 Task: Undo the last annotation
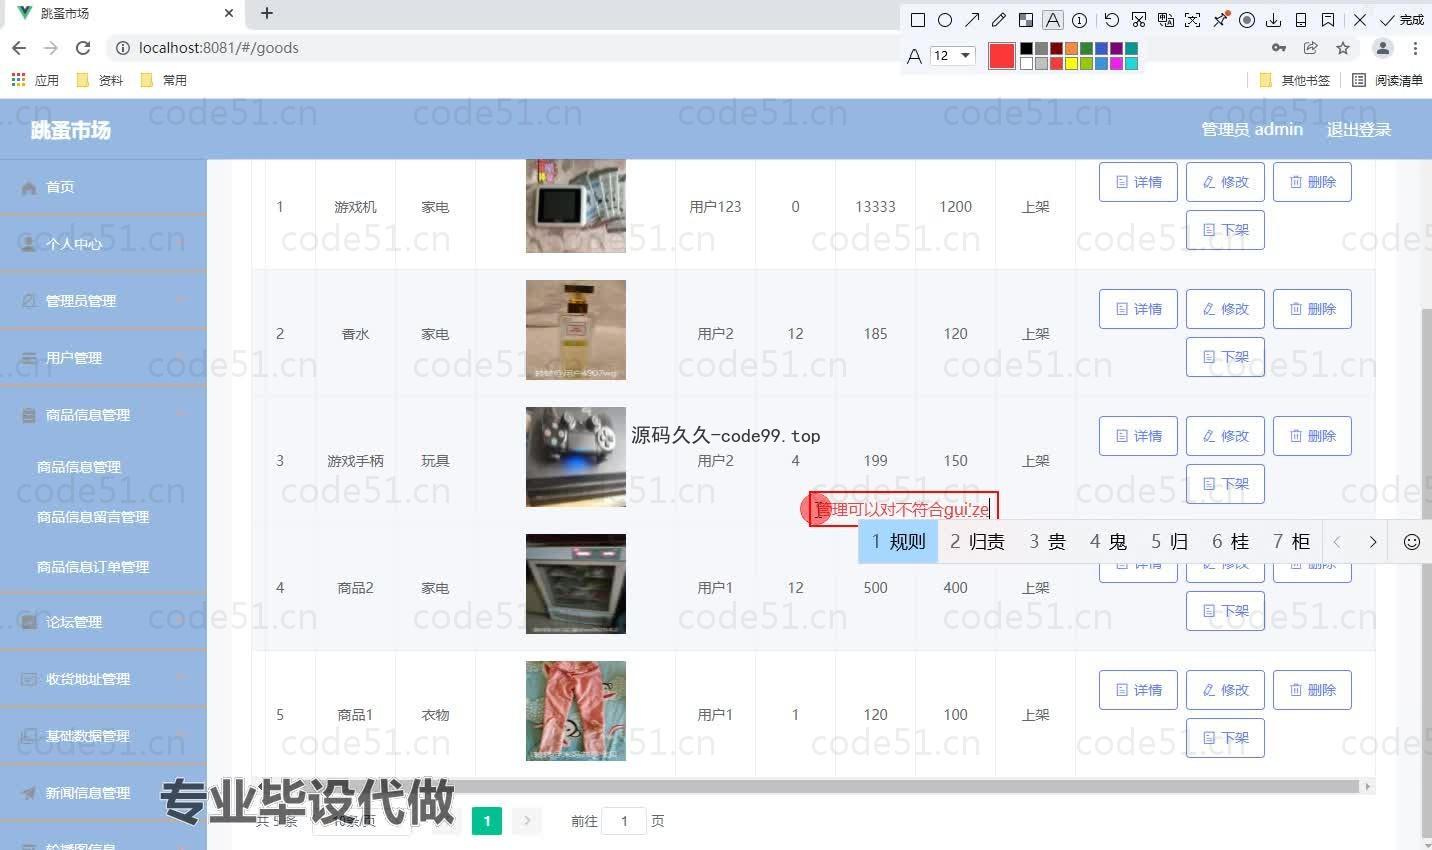point(1112,20)
